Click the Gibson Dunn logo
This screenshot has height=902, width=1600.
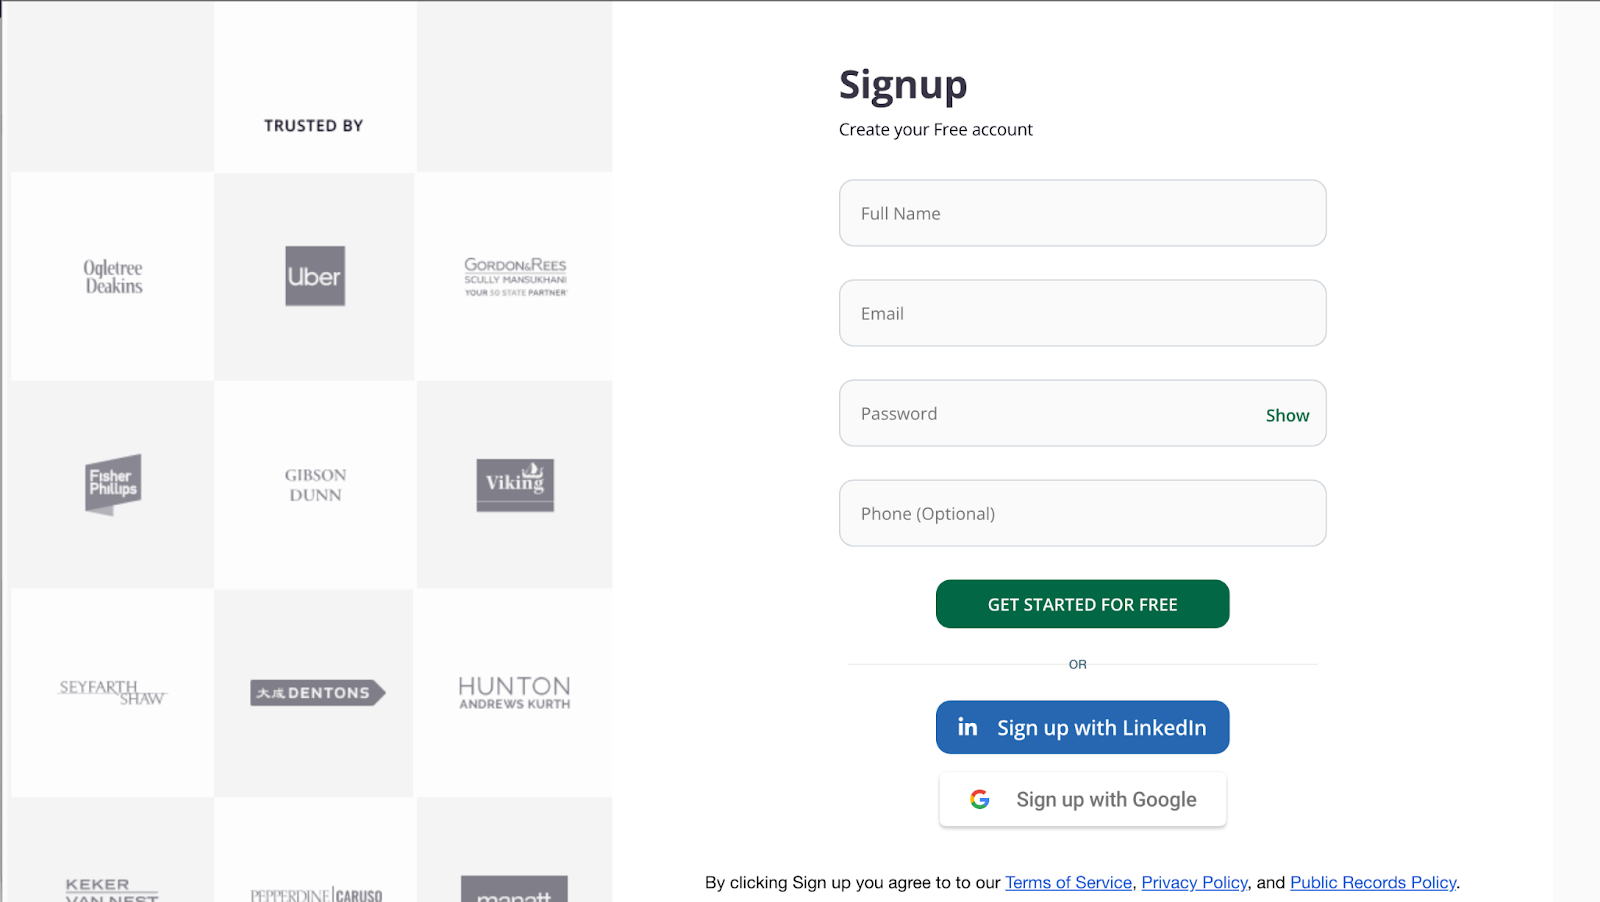[x=315, y=485]
